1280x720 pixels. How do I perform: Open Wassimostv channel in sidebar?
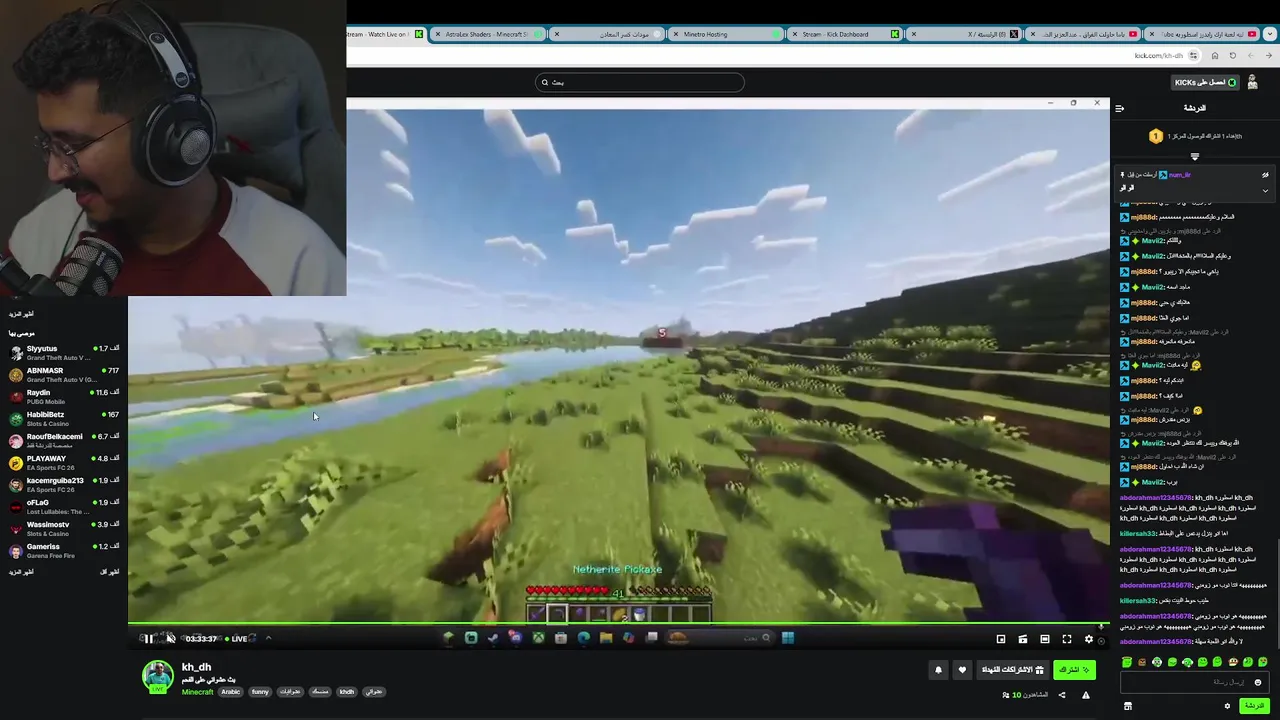(x=64, y=528)
